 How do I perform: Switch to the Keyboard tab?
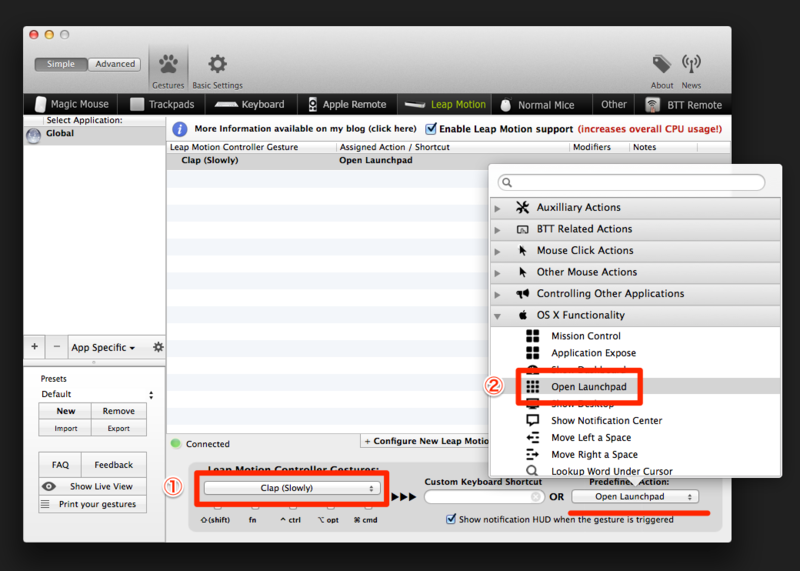point(250,104)
